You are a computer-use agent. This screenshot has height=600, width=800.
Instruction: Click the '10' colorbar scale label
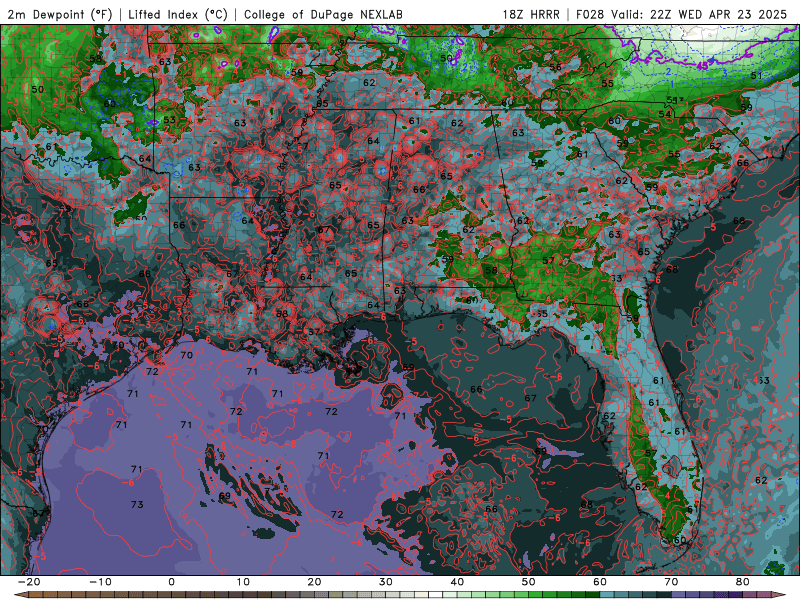point(243,582)
